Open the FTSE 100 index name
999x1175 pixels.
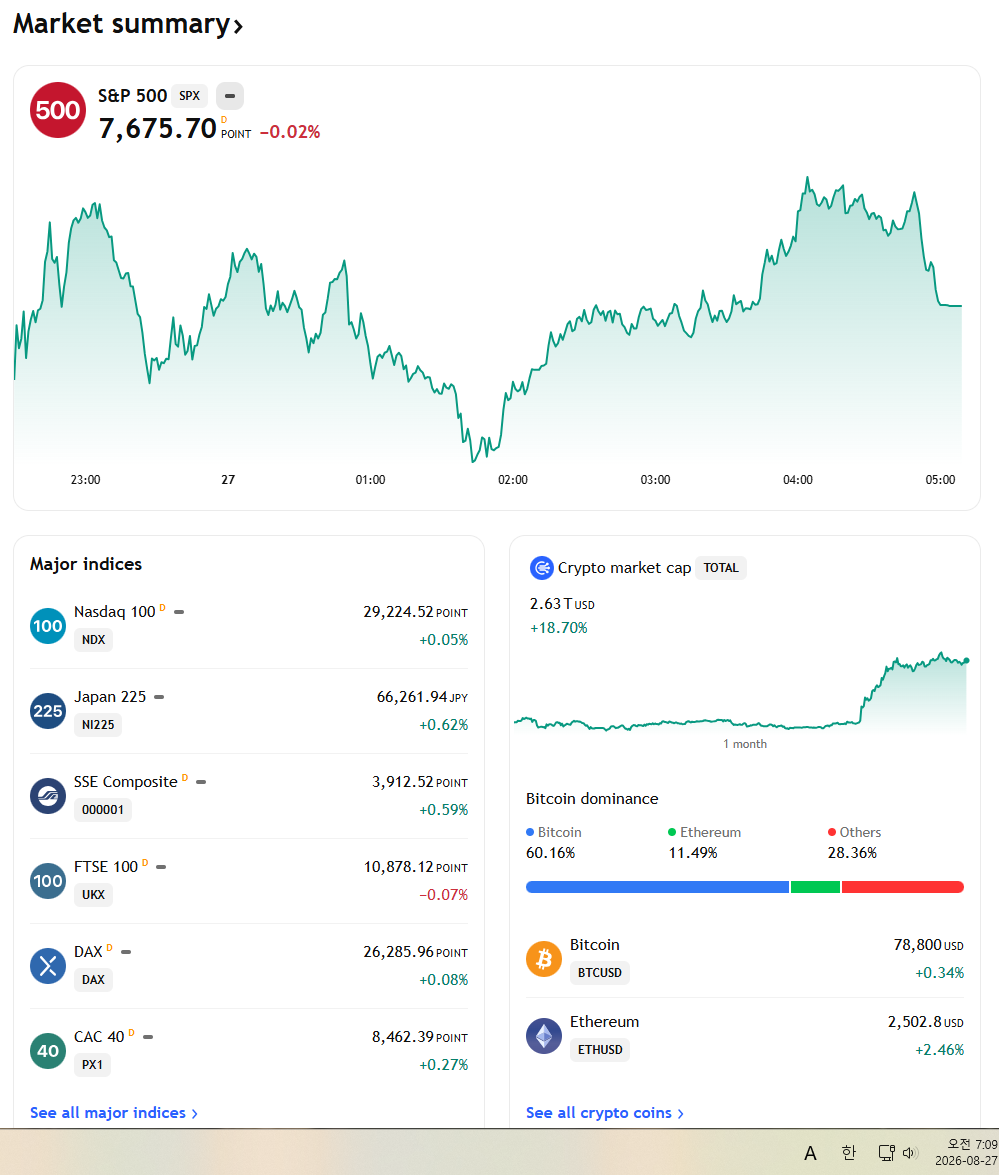click(x=106, y=867)
